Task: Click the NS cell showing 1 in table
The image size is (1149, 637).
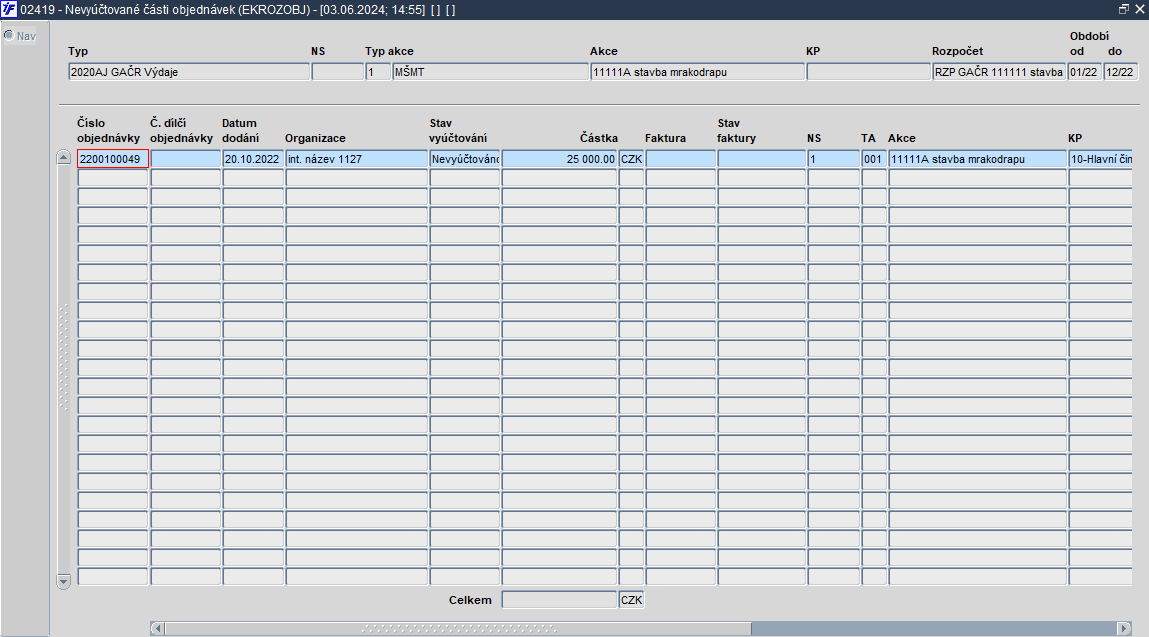Action: coord(833,159)
